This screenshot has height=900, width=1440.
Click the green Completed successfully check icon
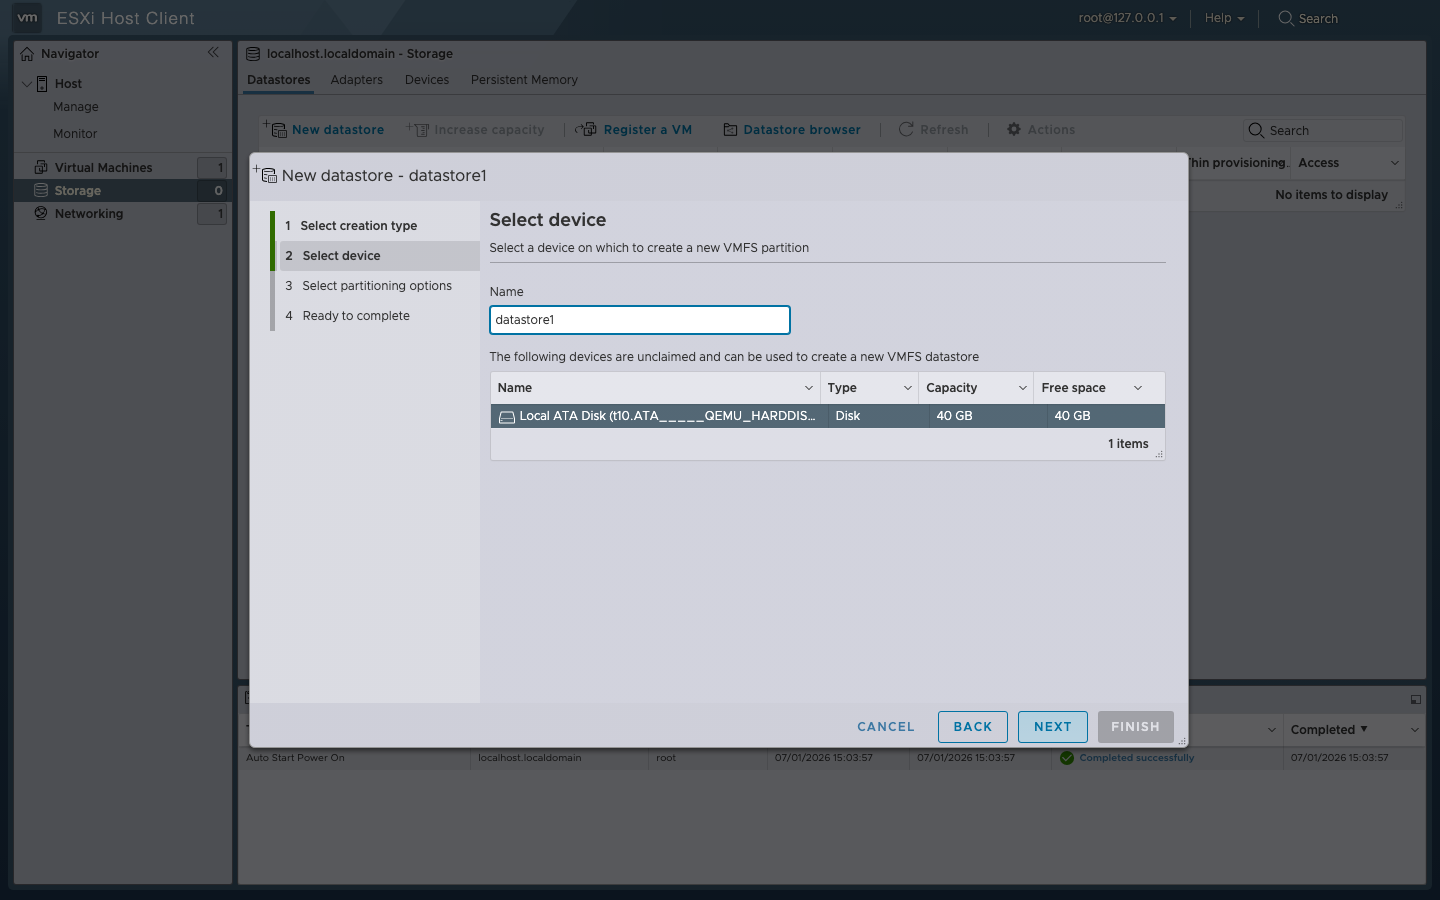[x=1067, y=758]
